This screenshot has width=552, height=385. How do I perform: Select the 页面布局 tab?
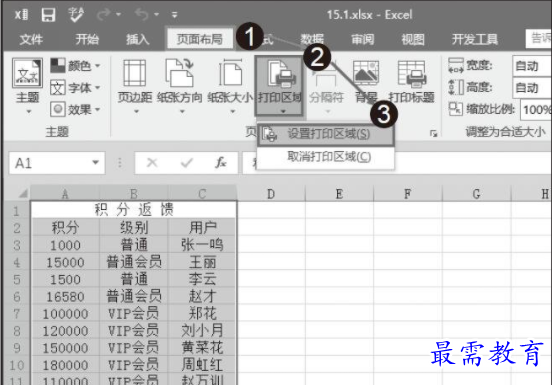[200, 39]
